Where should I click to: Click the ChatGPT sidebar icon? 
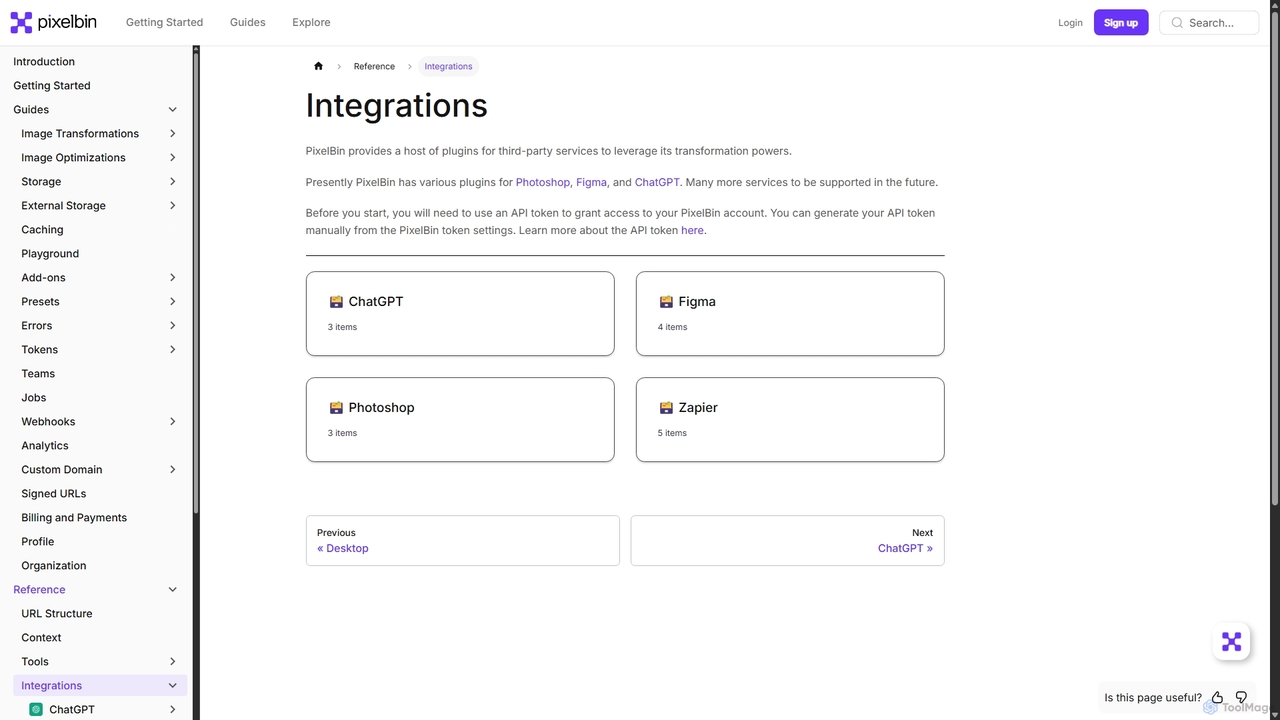click(x=36, y=709)
